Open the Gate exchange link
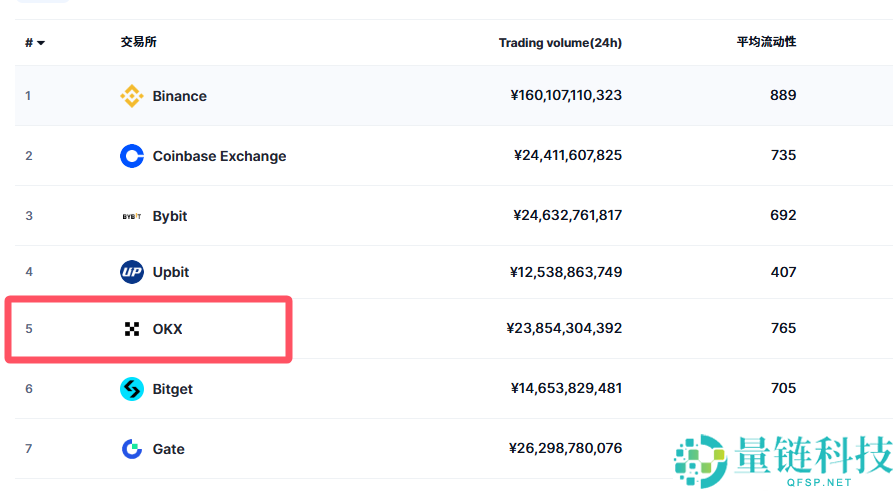The height and width of the screenshot is (493, 893). [169, 449]
